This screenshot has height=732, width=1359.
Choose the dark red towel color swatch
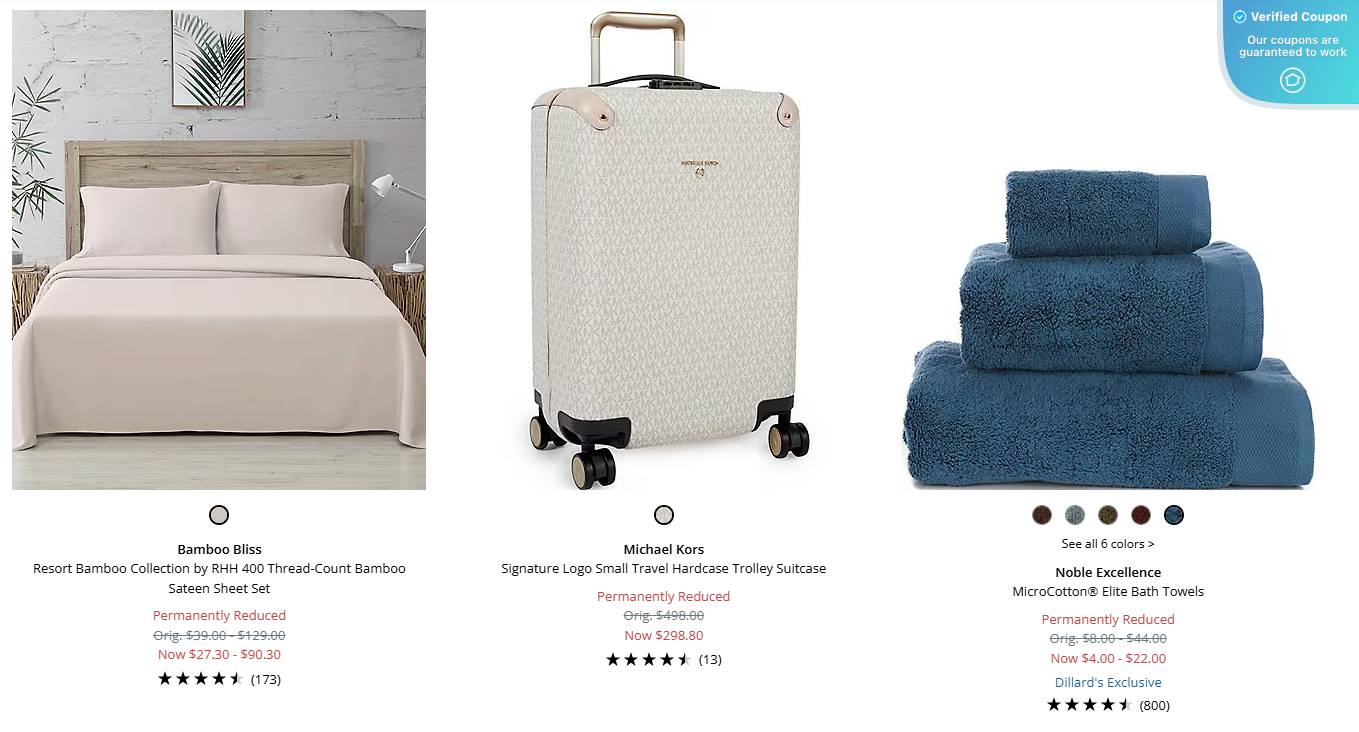point(1141,515)
